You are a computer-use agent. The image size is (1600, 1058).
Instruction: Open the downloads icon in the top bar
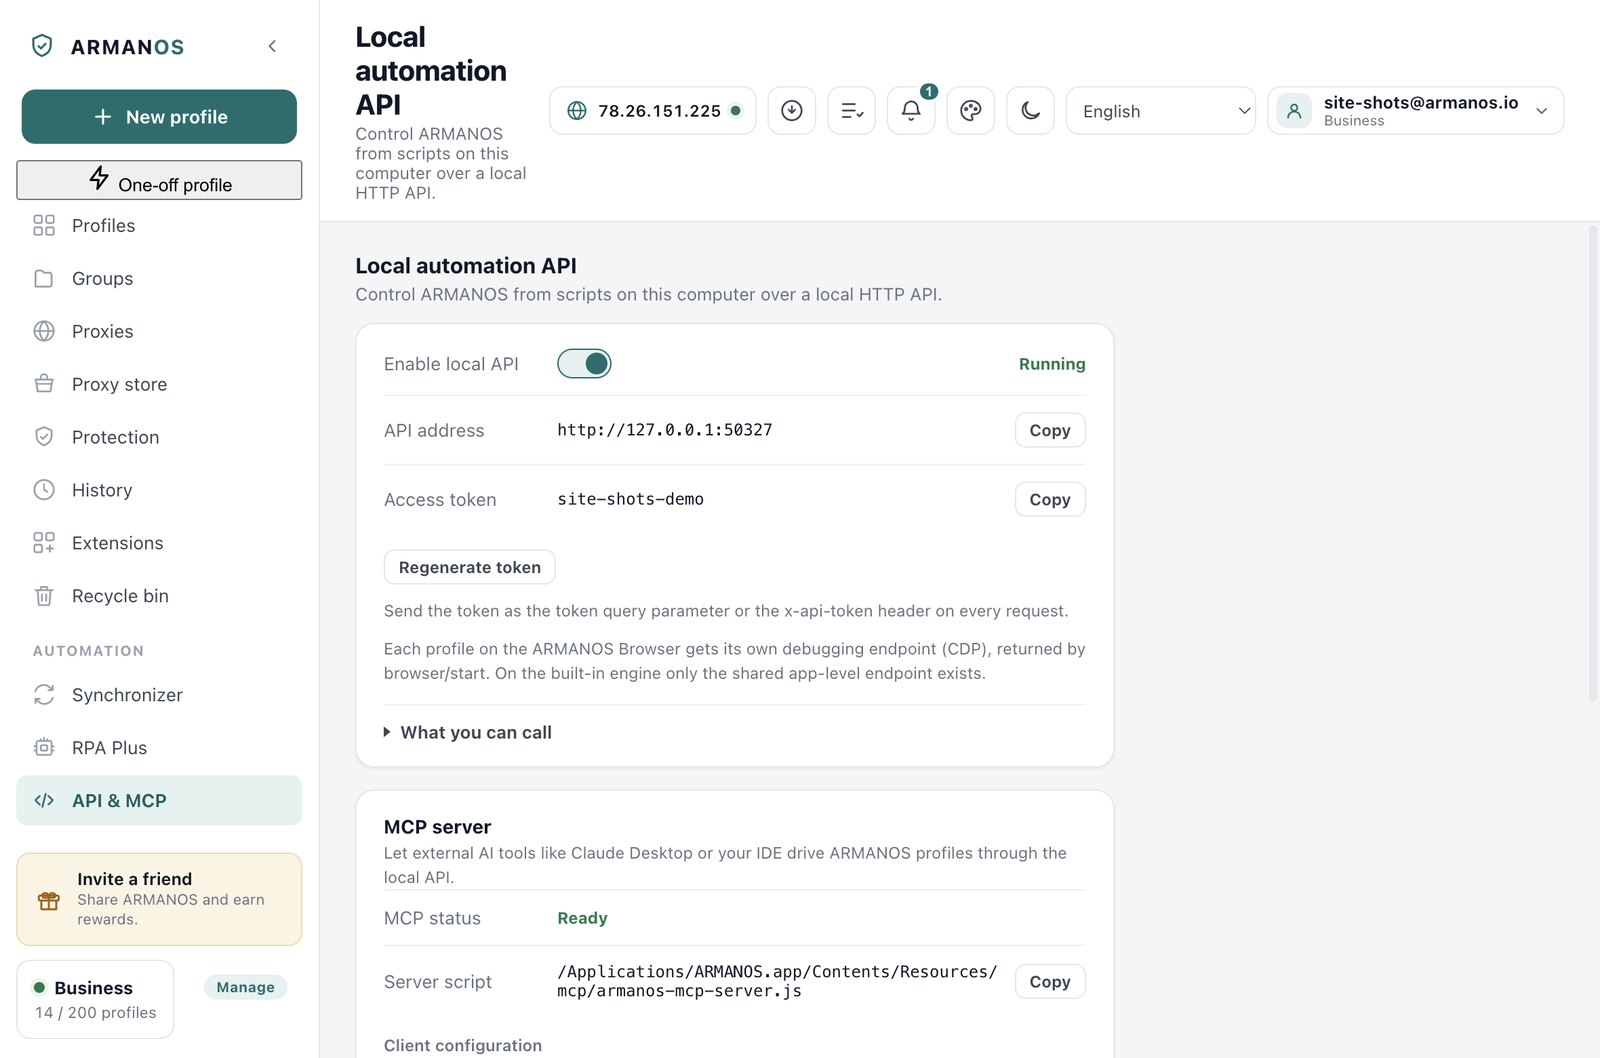point(792,110)
